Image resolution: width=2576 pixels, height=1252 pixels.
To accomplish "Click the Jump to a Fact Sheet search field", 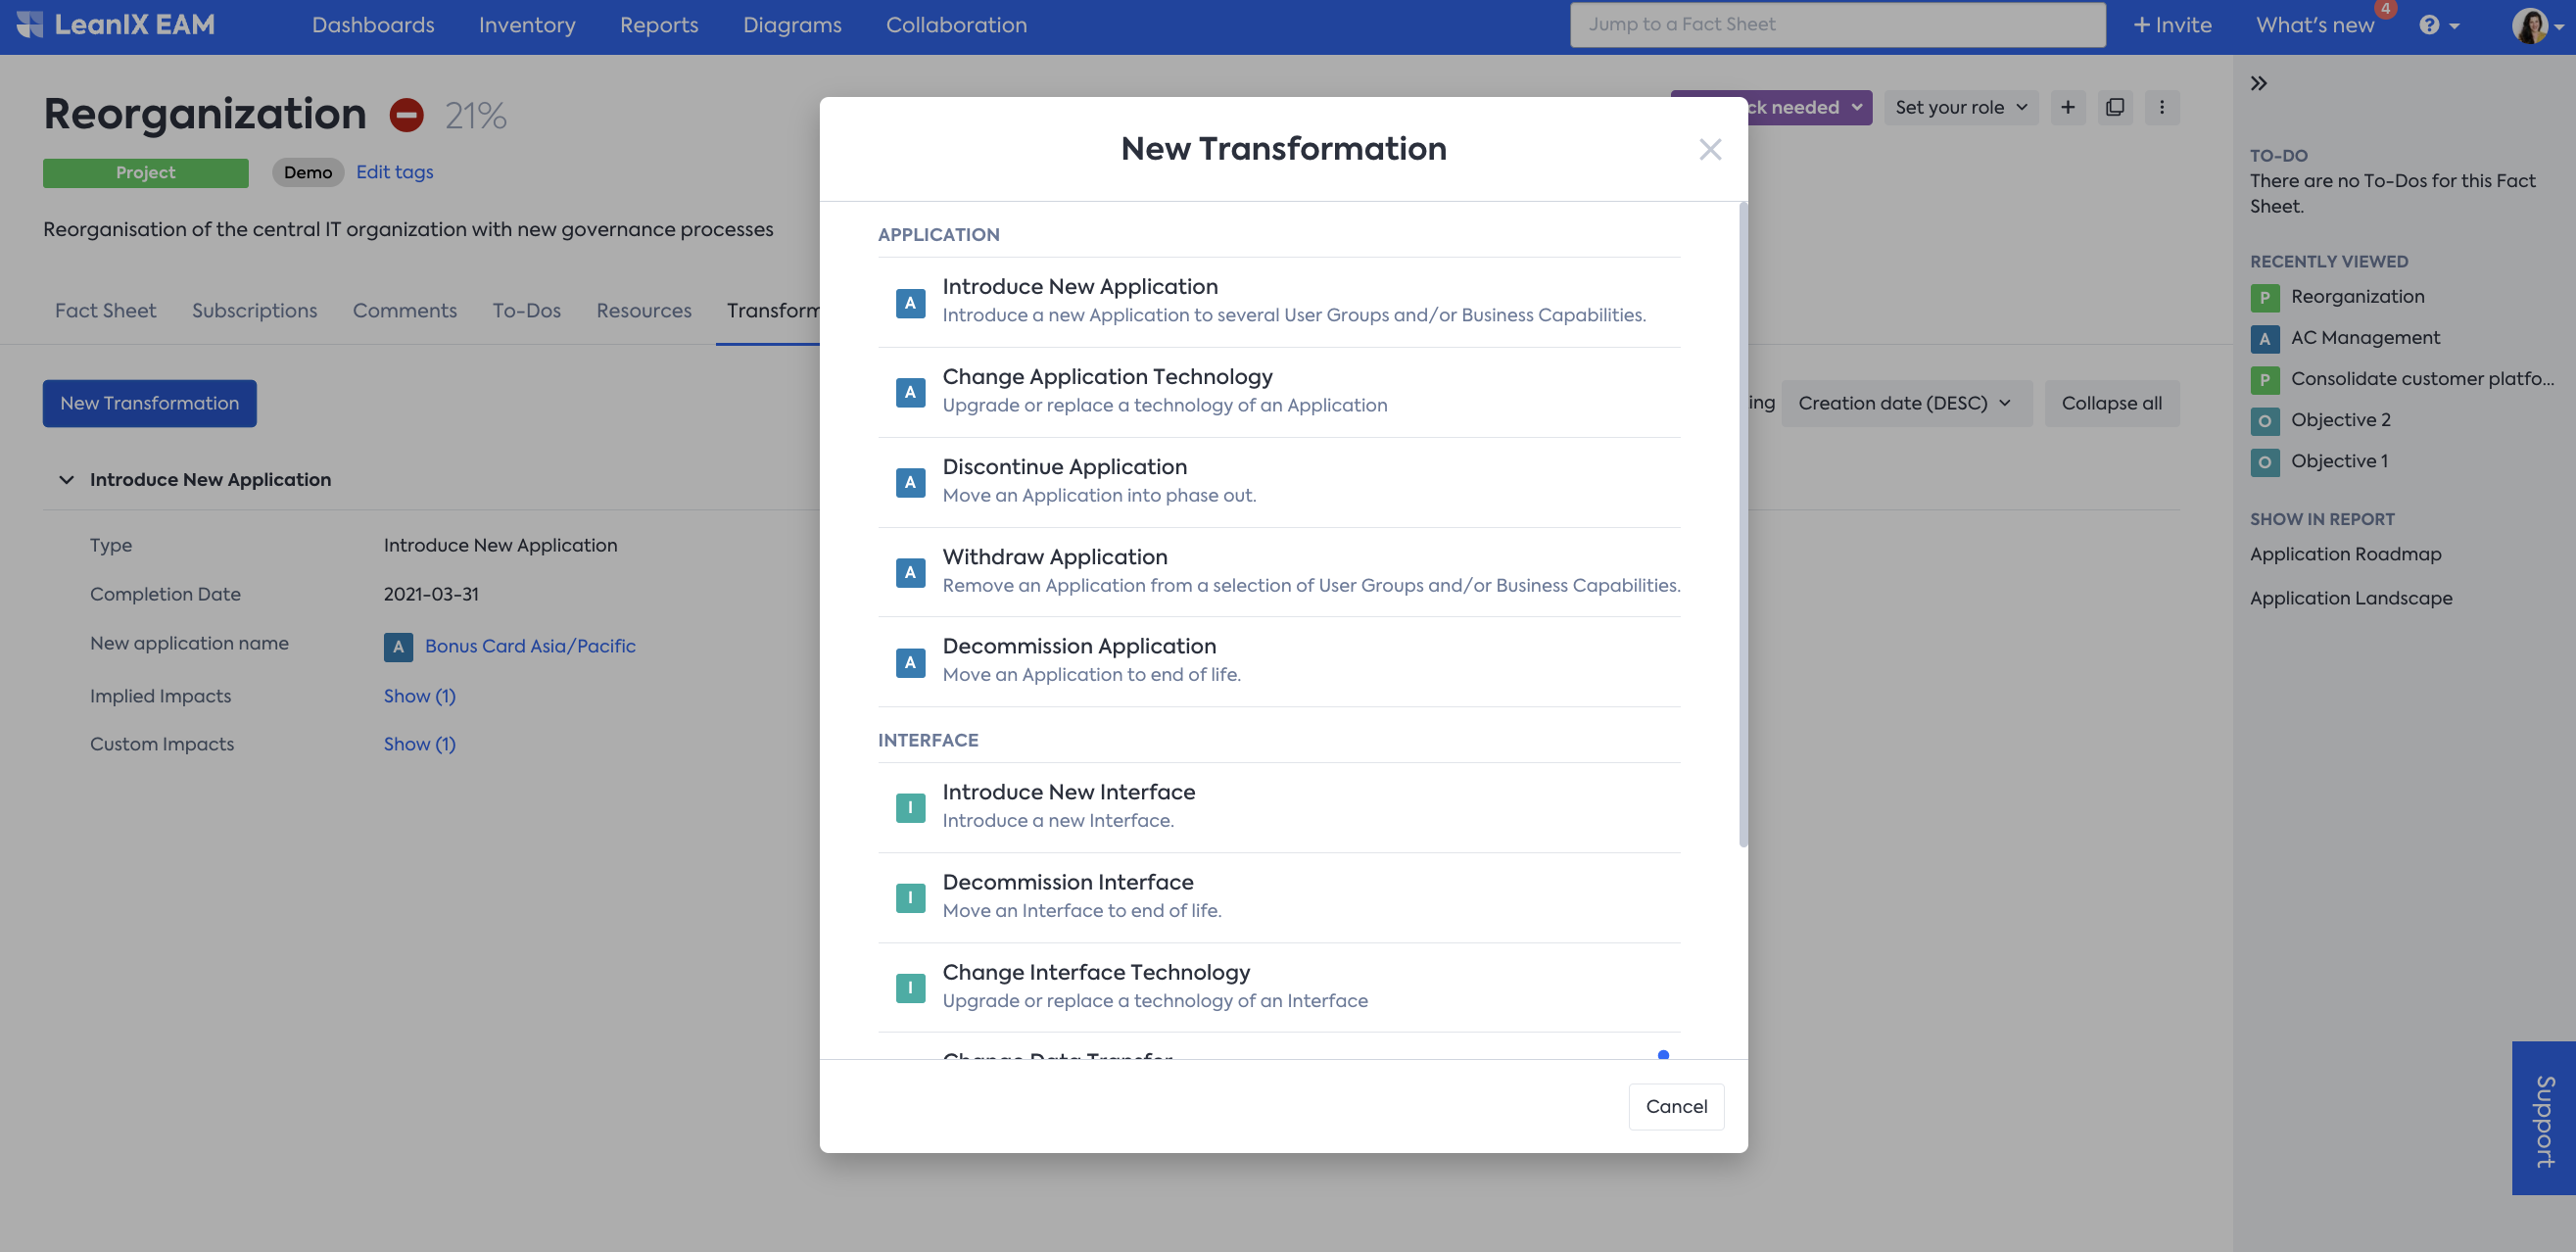I will 1836,25.
